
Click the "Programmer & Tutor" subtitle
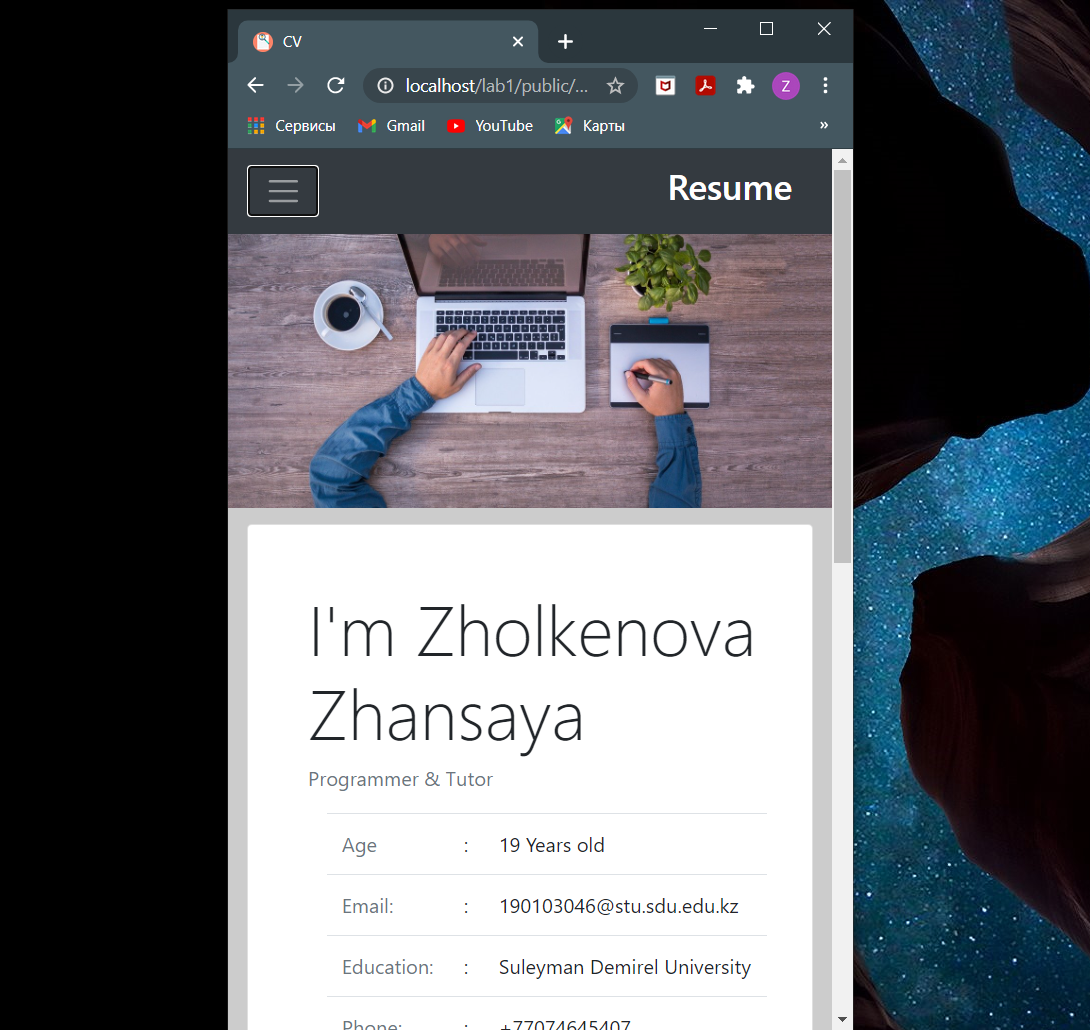[400, 779]
